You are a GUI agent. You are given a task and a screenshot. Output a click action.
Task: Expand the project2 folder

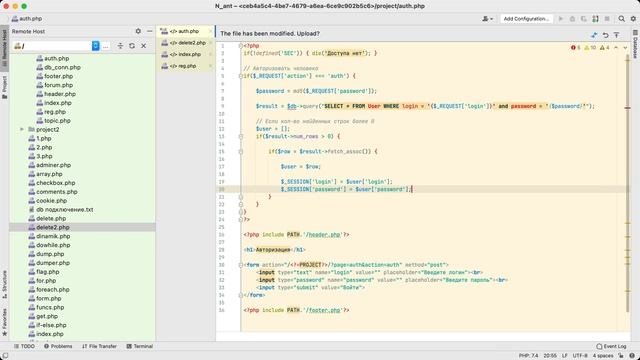[x=22, y=129]
